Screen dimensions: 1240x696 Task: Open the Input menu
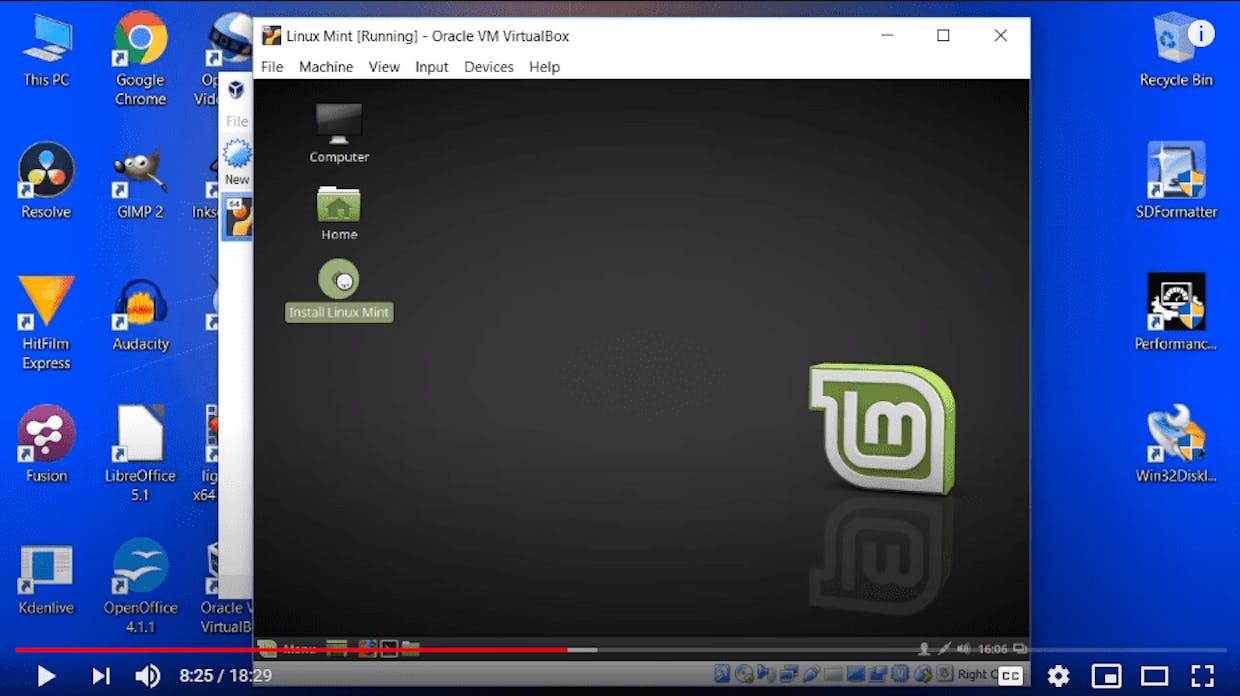tap(432, 67)
